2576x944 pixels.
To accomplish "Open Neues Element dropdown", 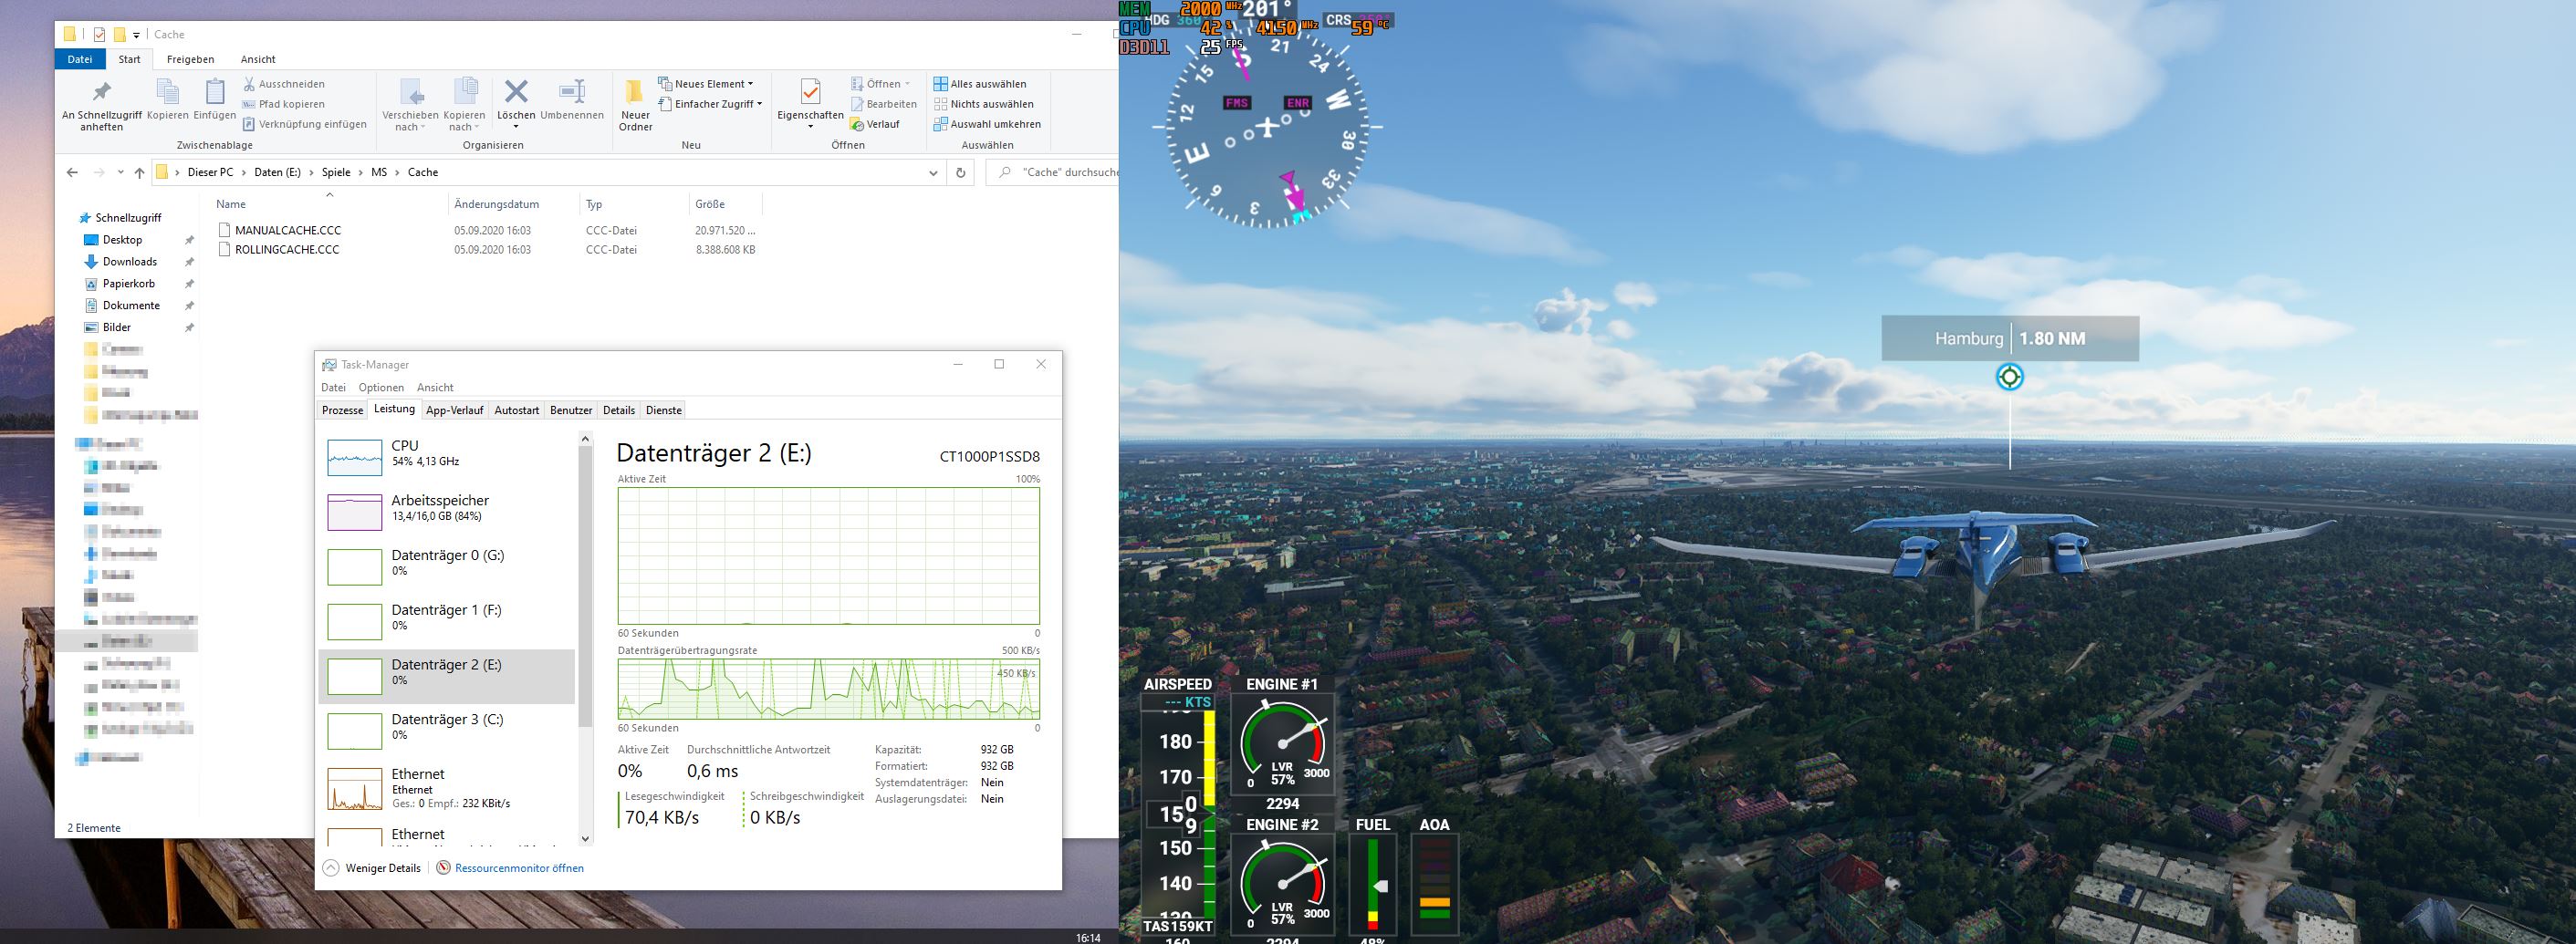I will point(706,84).
